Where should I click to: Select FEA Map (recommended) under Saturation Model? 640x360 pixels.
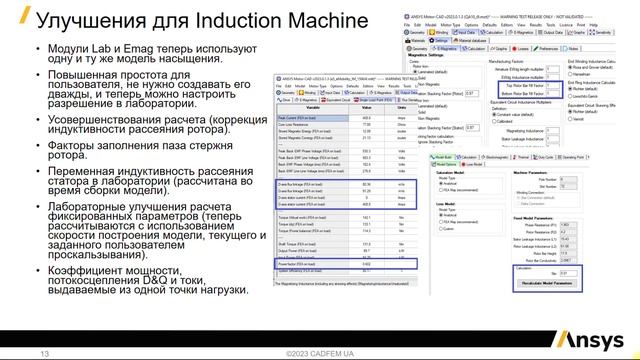[458, 190]
